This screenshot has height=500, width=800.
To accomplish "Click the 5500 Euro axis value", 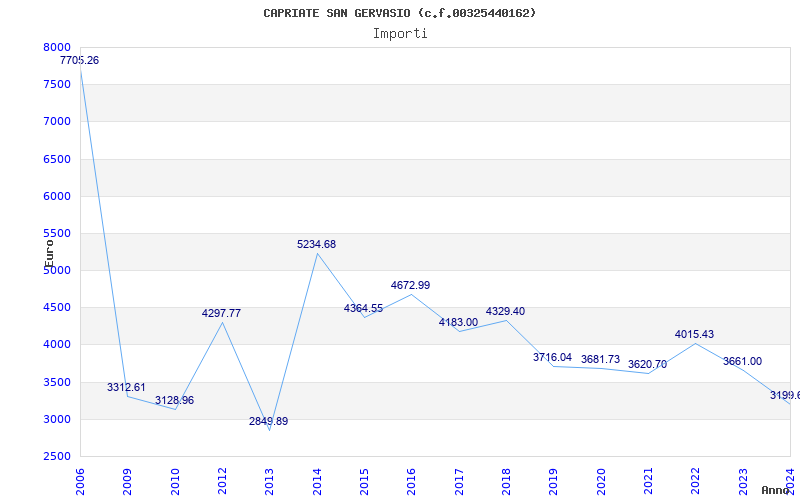I will (x=57, y=234).
